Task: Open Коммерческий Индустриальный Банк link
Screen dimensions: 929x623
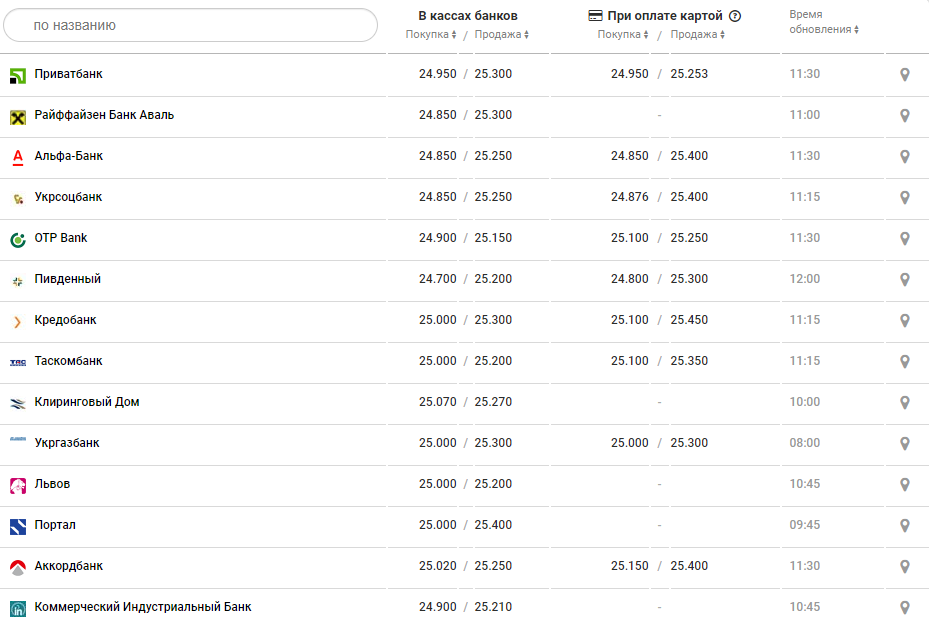Action: pos(143,607)
